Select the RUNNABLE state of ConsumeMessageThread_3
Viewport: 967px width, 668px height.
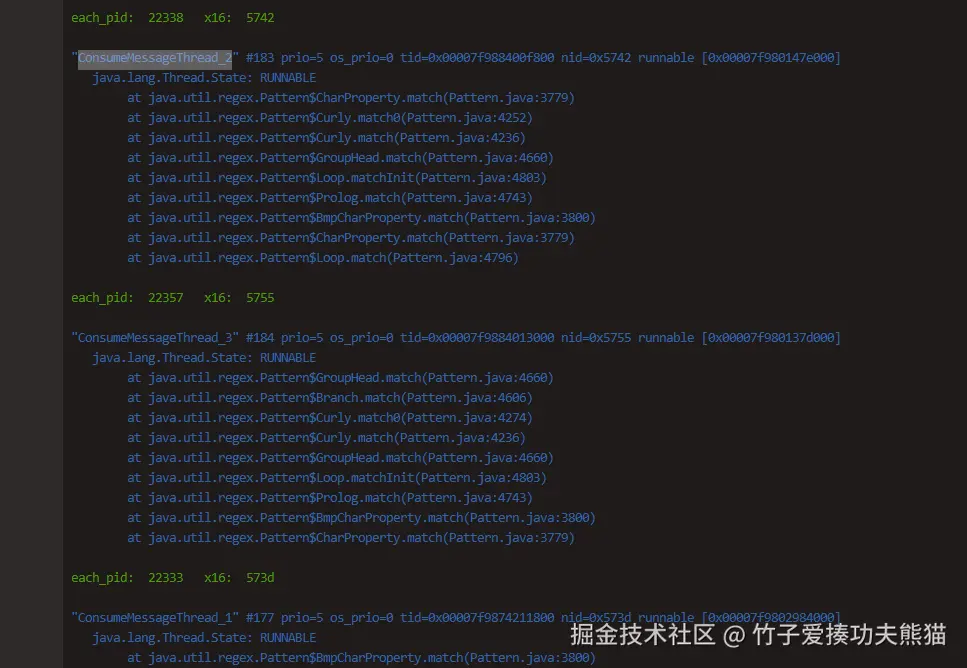287,357
